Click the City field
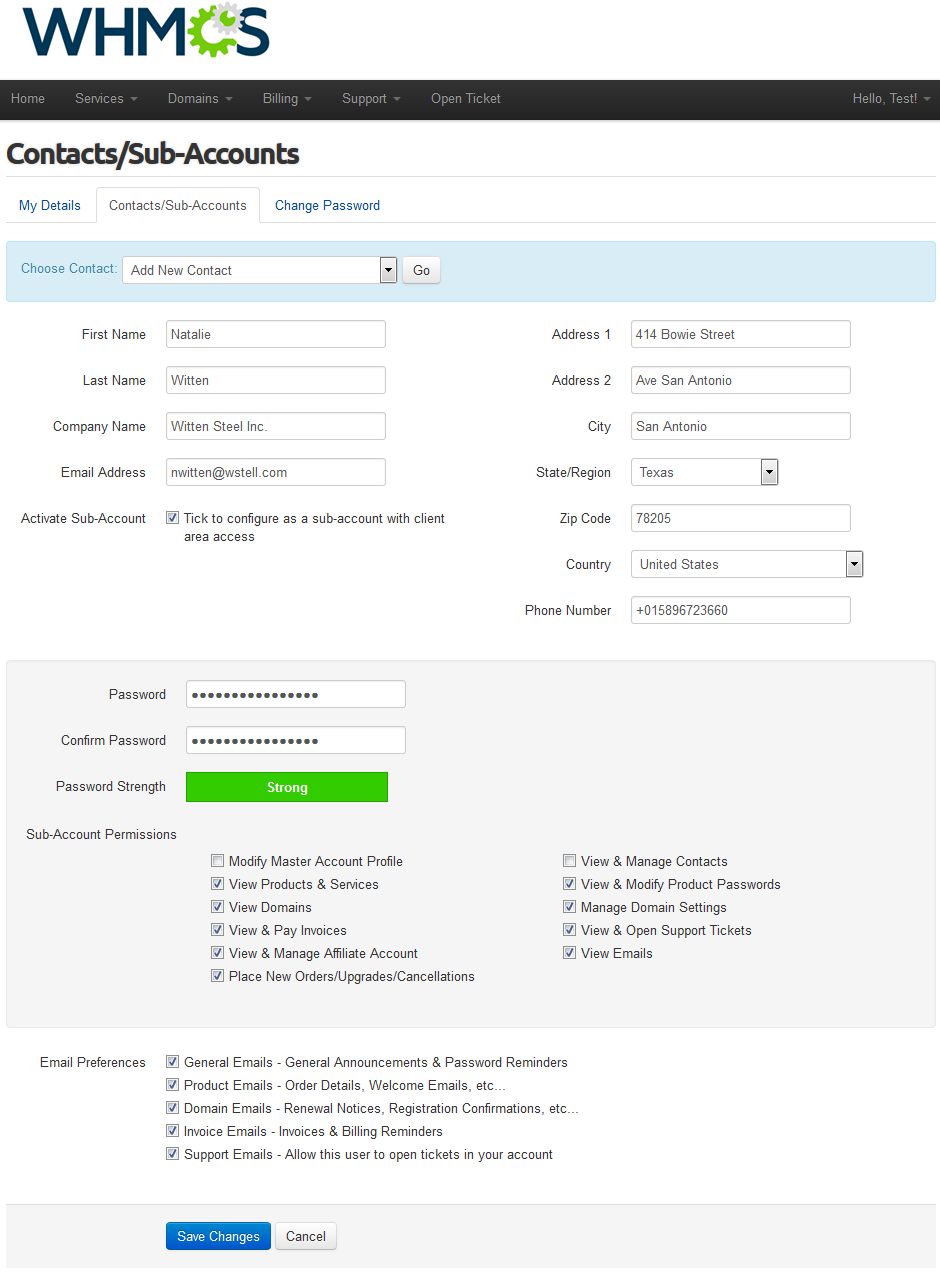 tap(741, 426)
